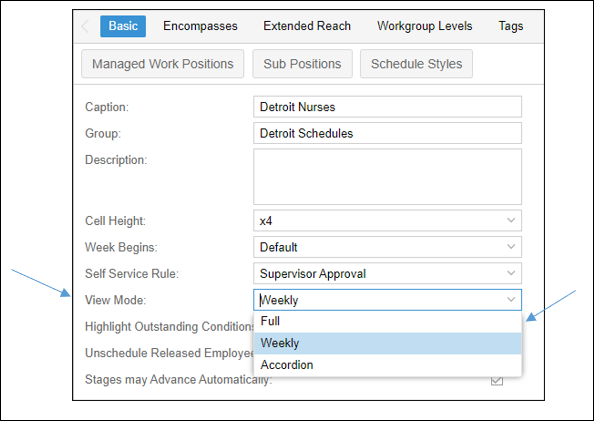594x421 pixels.
Task: Open Sub Positions
Action: pos(302,64)
